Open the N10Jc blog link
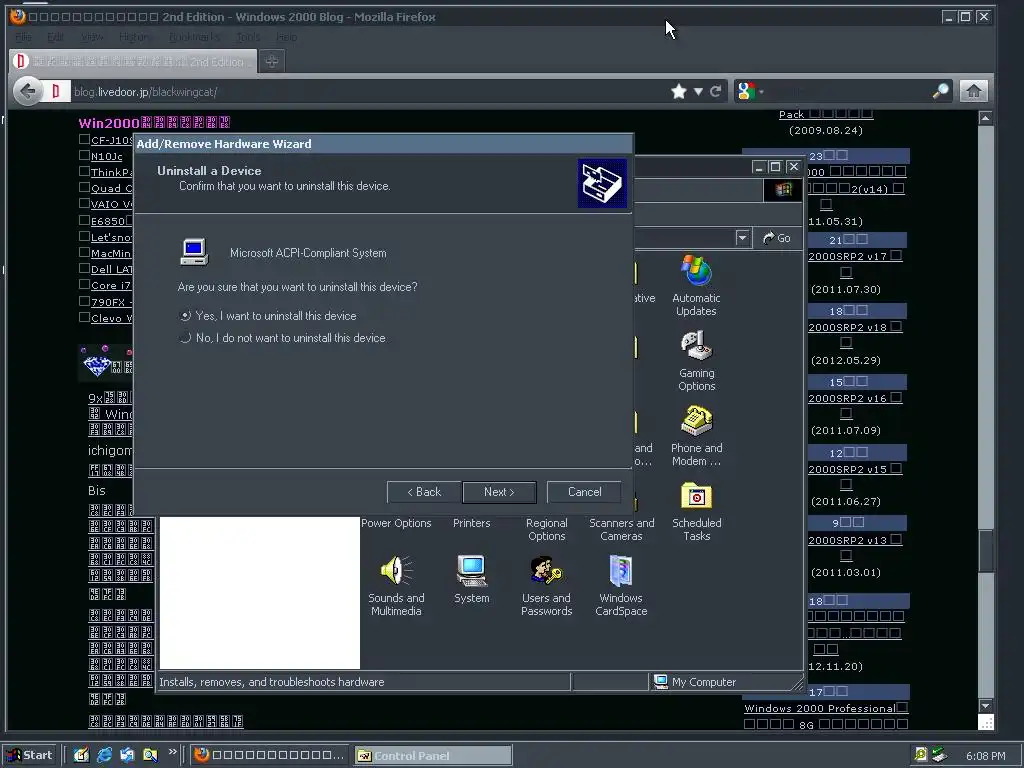 point(106,156)
